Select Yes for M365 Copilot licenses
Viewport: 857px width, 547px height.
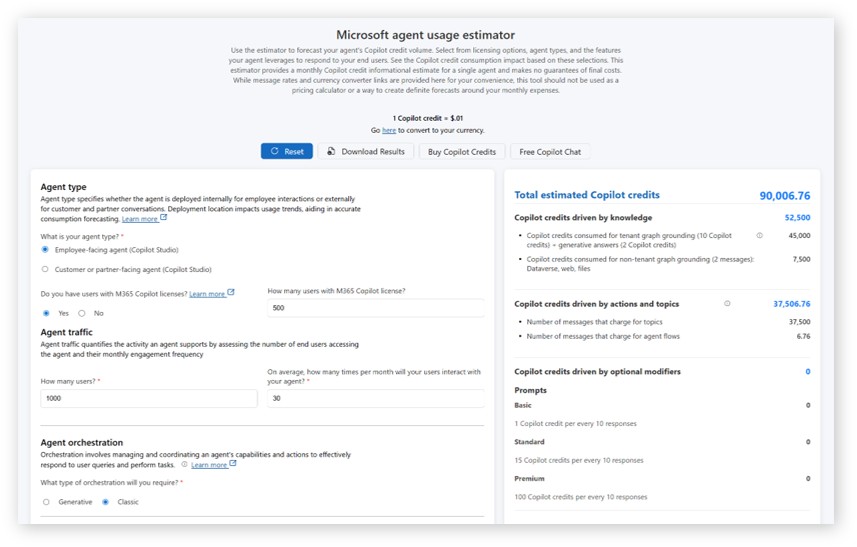pyautogui.click(x=46, y=313)
